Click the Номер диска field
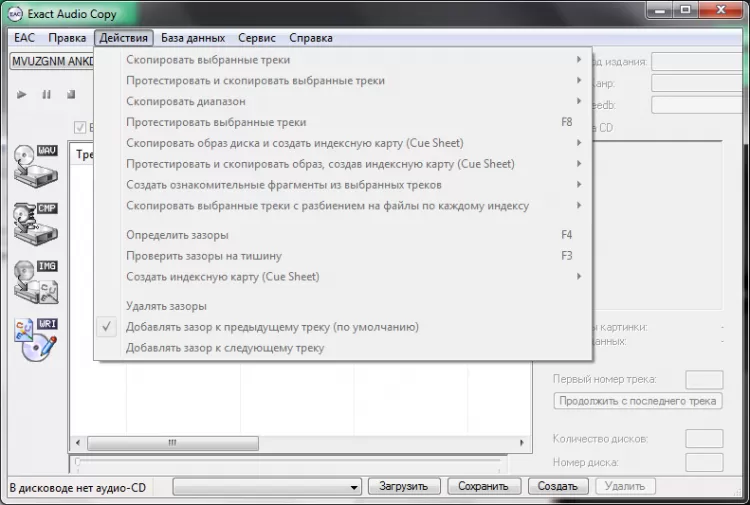The width and height of the screenshot is (750, 505). coord(704,462)
